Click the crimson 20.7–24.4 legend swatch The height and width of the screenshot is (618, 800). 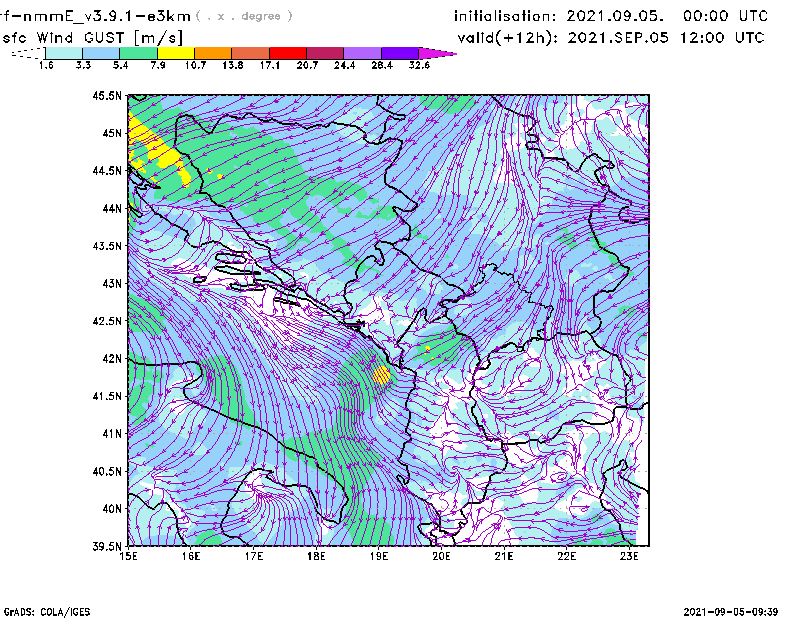tap(325, 53)
